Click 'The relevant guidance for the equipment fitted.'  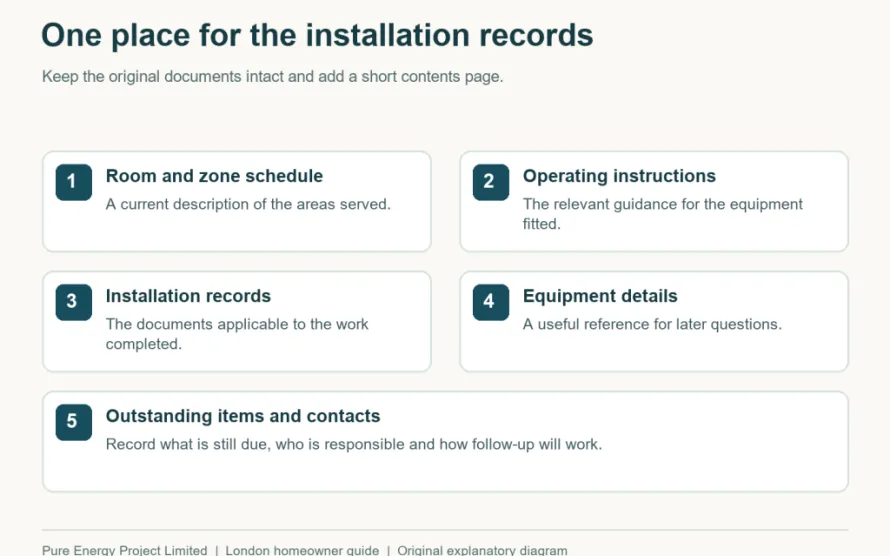point(662,214)
